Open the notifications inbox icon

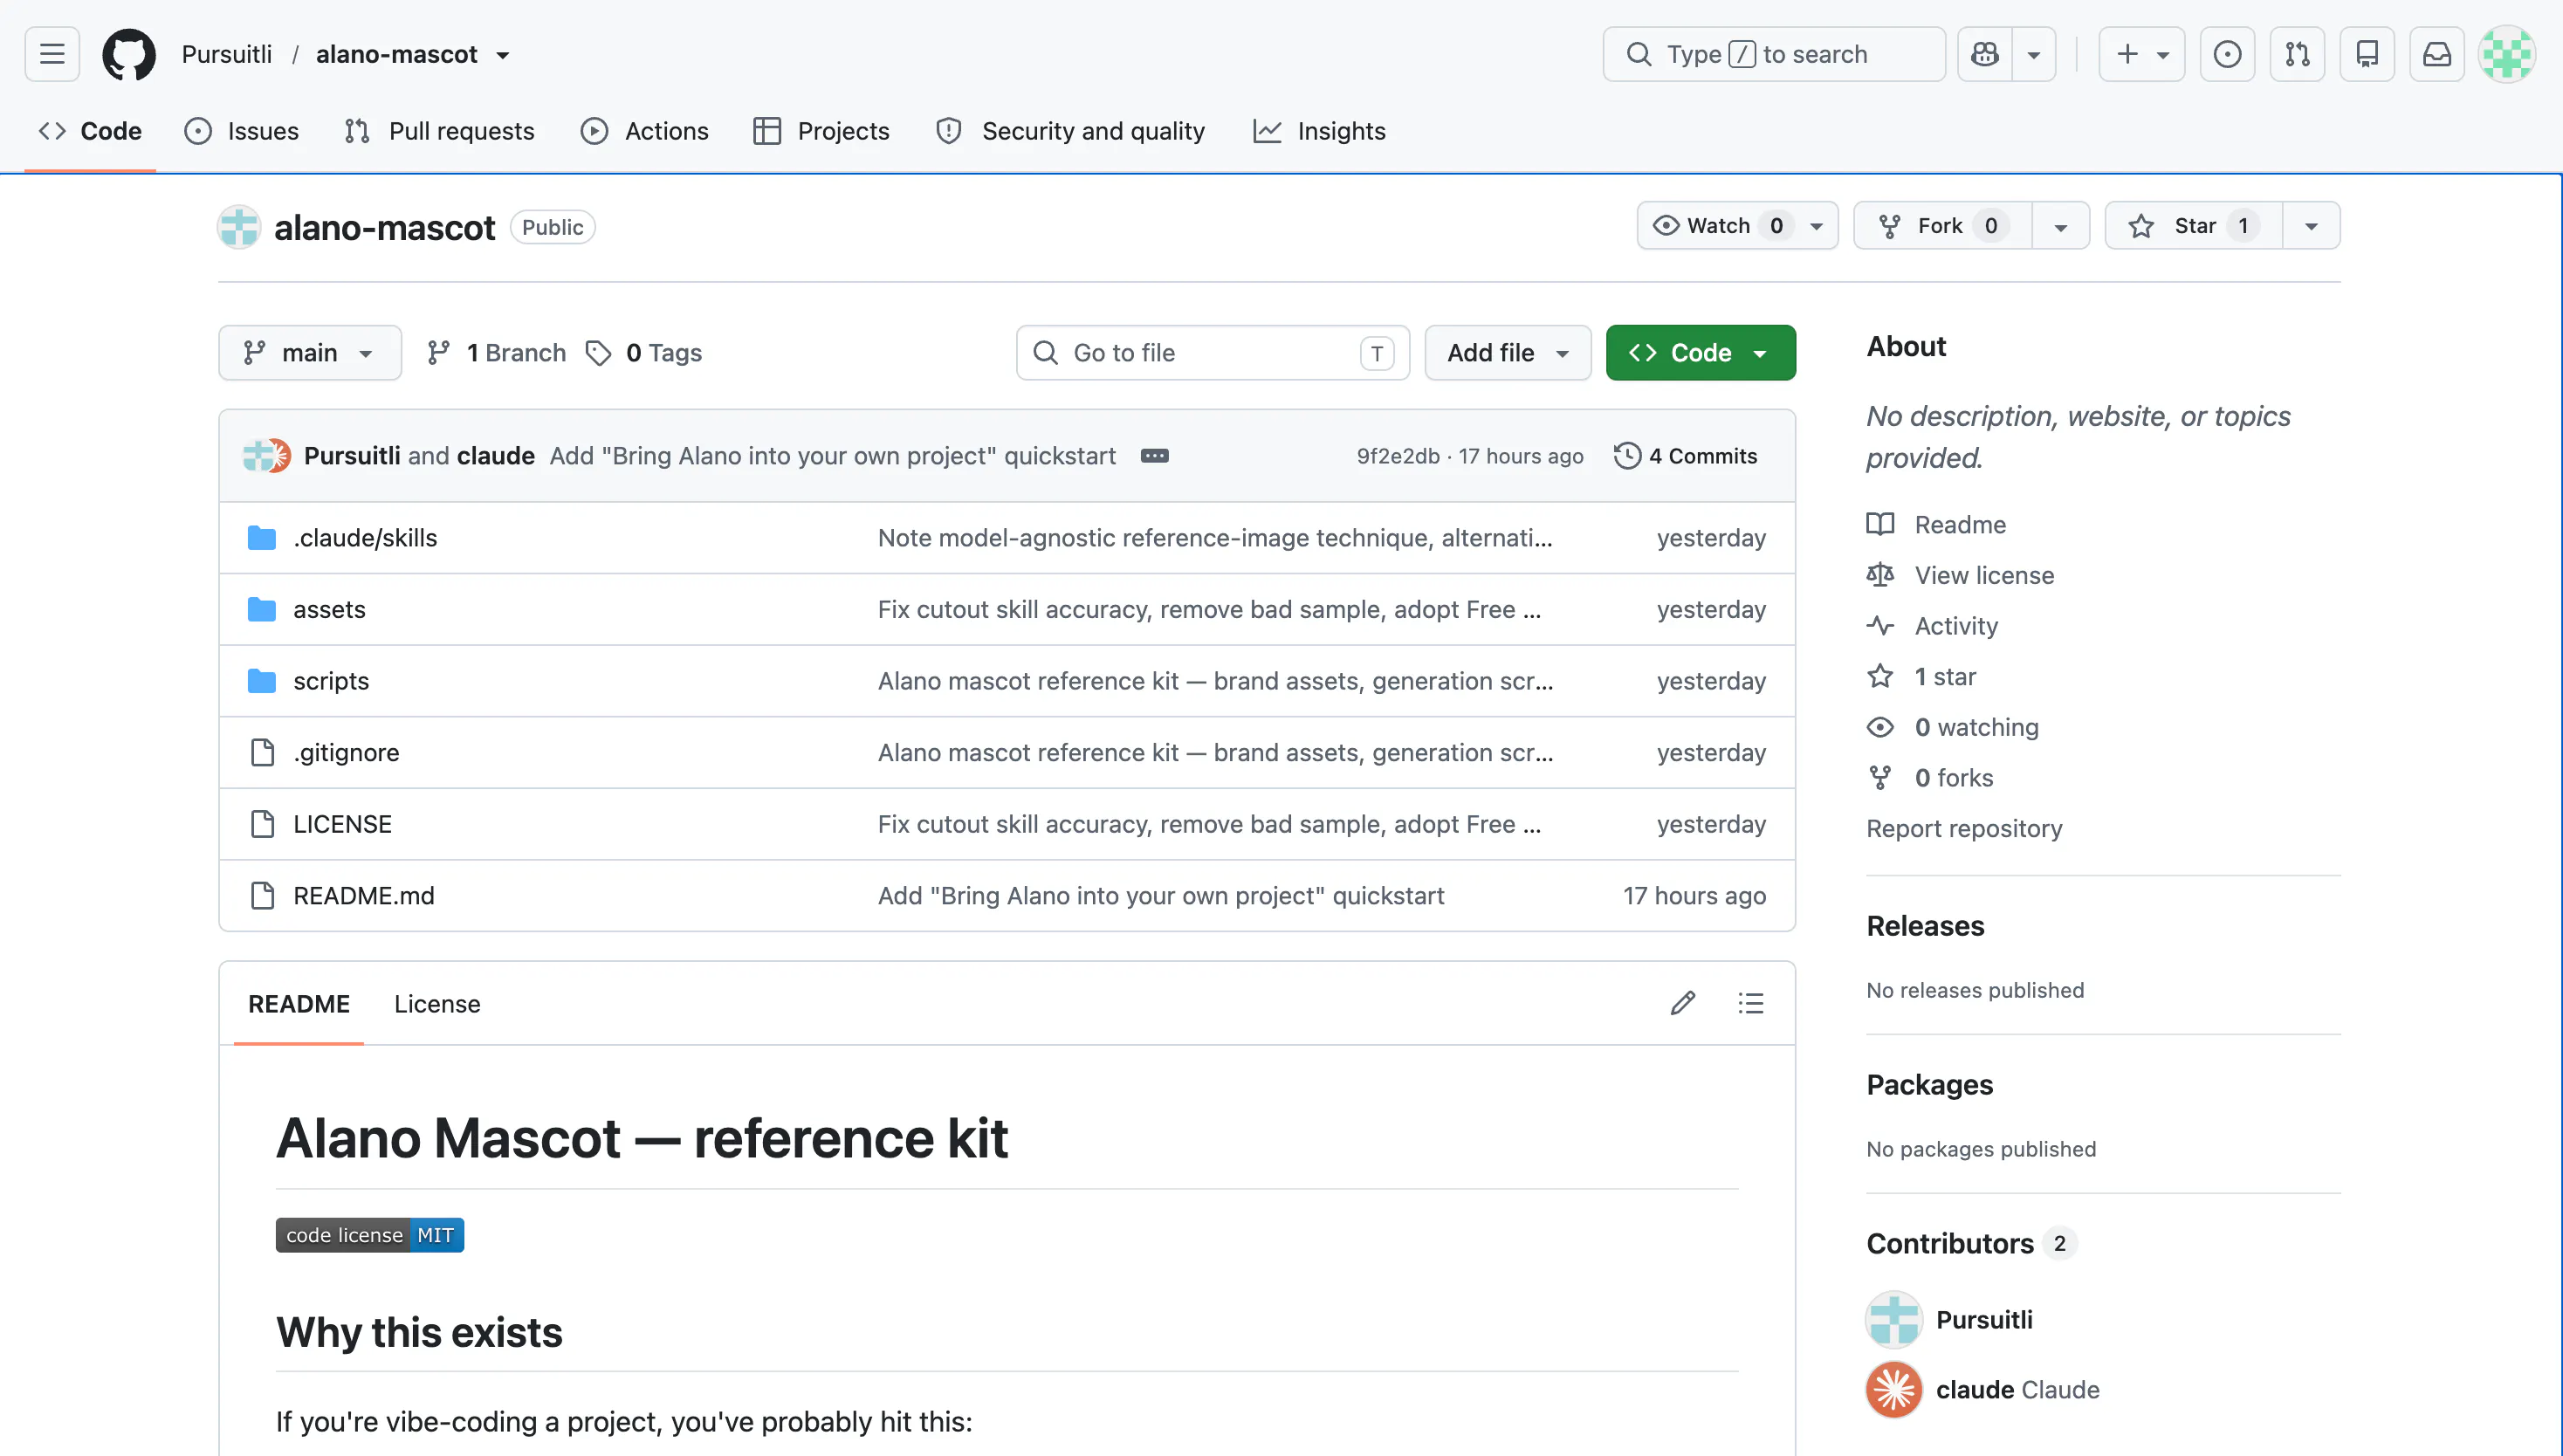click(x=2437, y=54)
